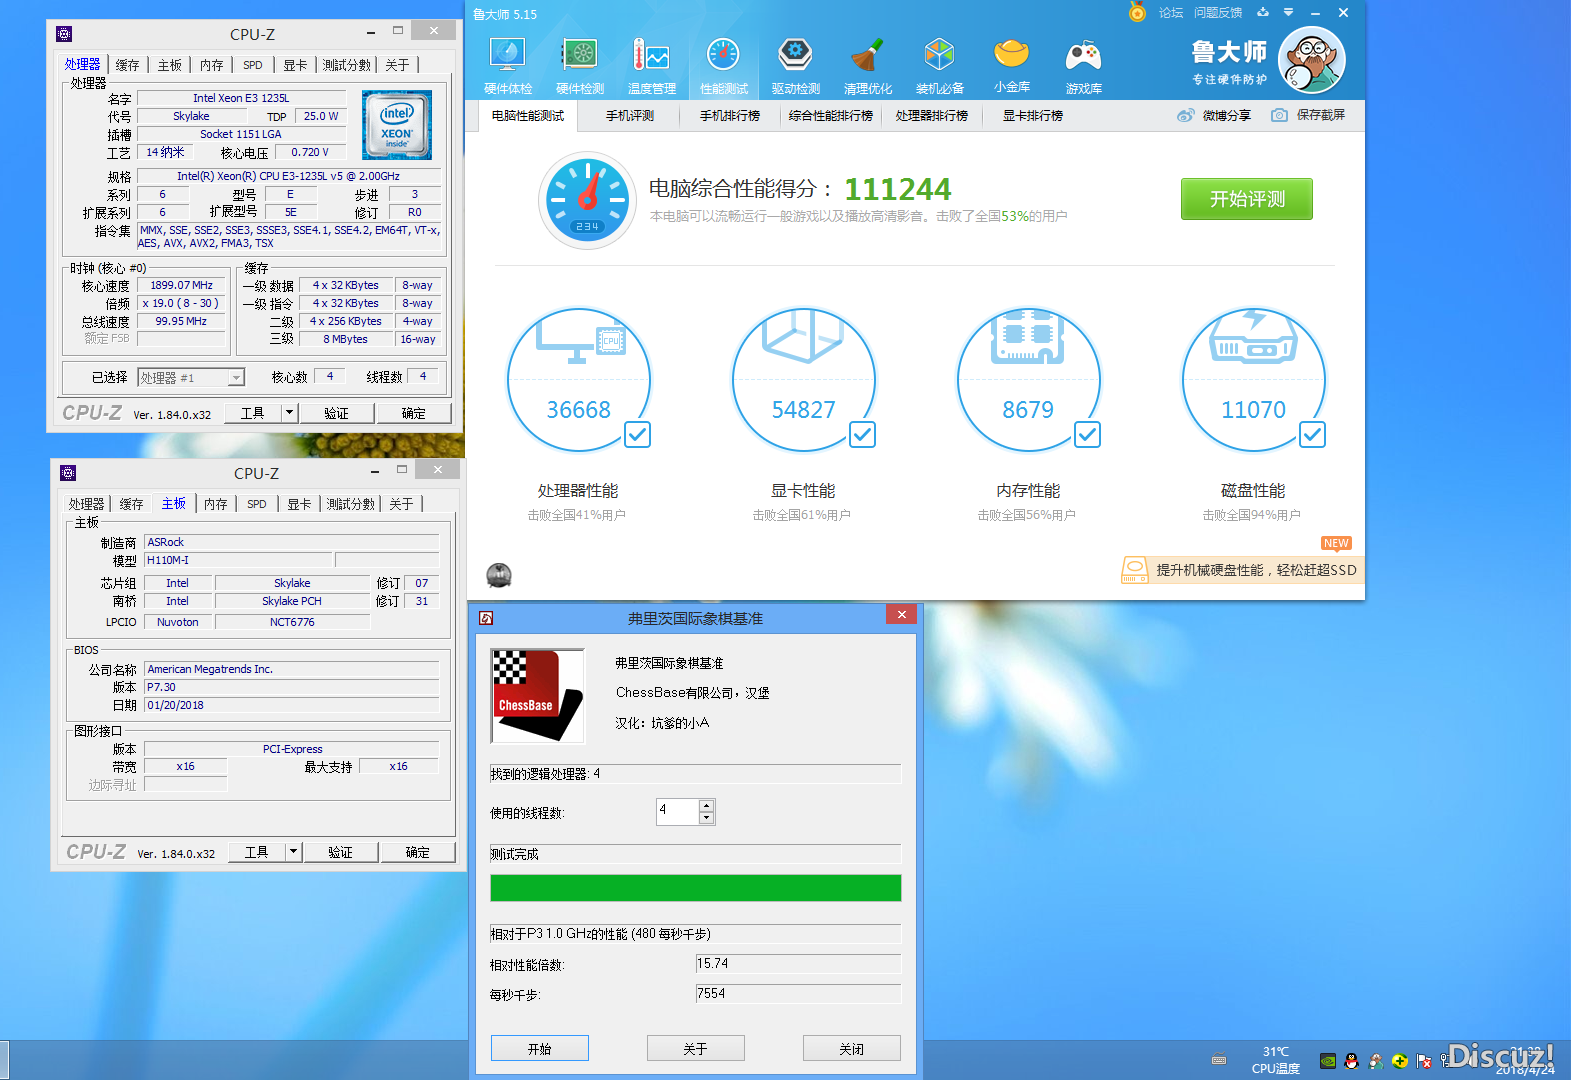Uncheck the graphics card performance checkbox
Image resolution: width=1571 pixels, height=1080 pixels.
863,434
